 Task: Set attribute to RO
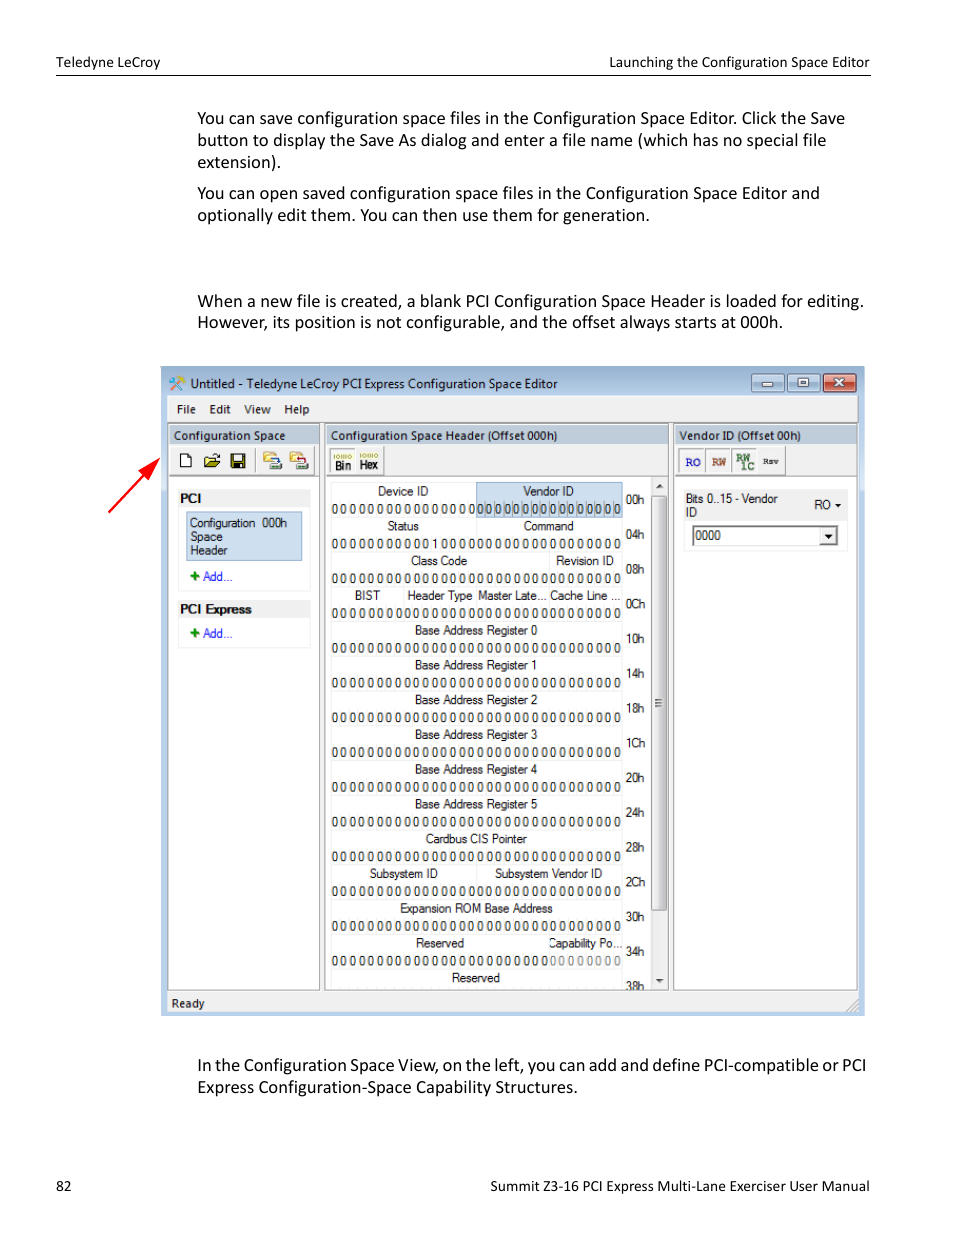tap(693, 462)
